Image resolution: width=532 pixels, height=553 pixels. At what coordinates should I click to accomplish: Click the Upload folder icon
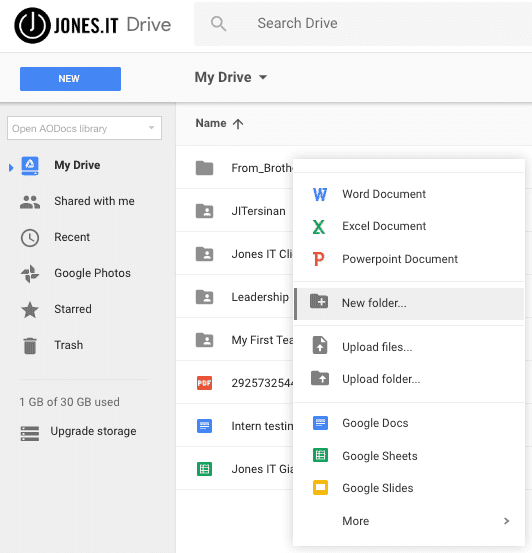click(x=320, y=378)
